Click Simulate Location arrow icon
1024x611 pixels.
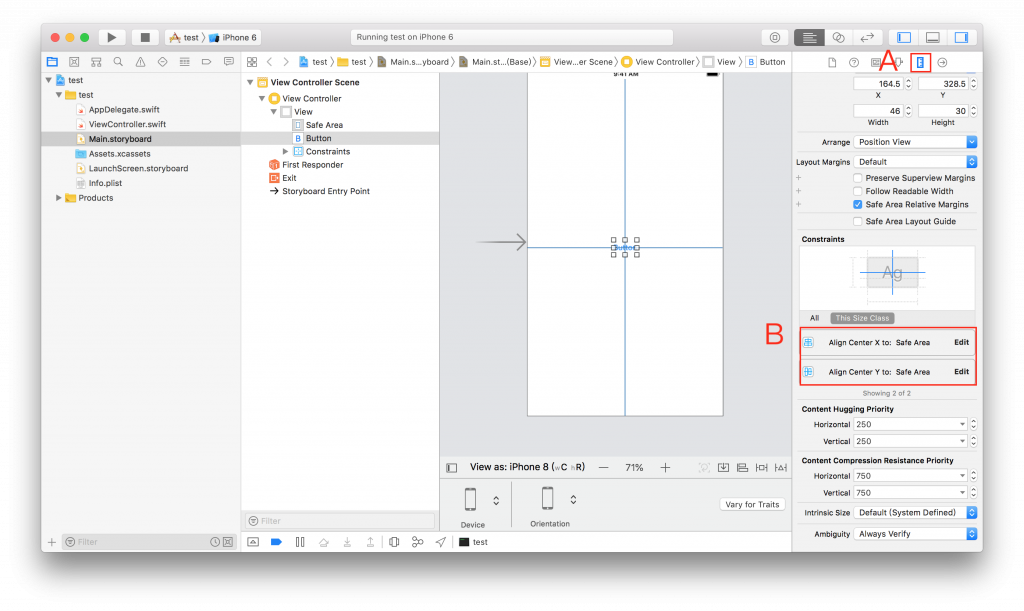tap(441, 542)
